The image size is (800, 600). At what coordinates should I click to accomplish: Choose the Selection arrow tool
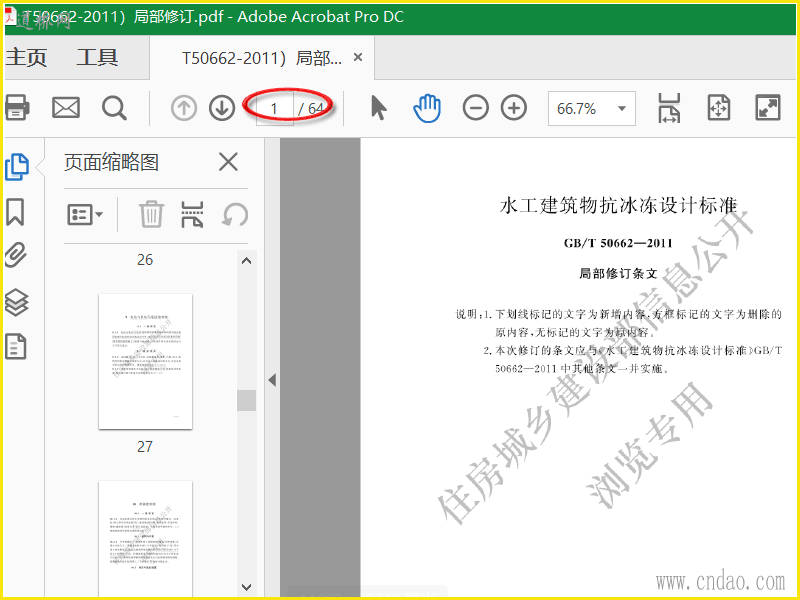click(379, 108)
